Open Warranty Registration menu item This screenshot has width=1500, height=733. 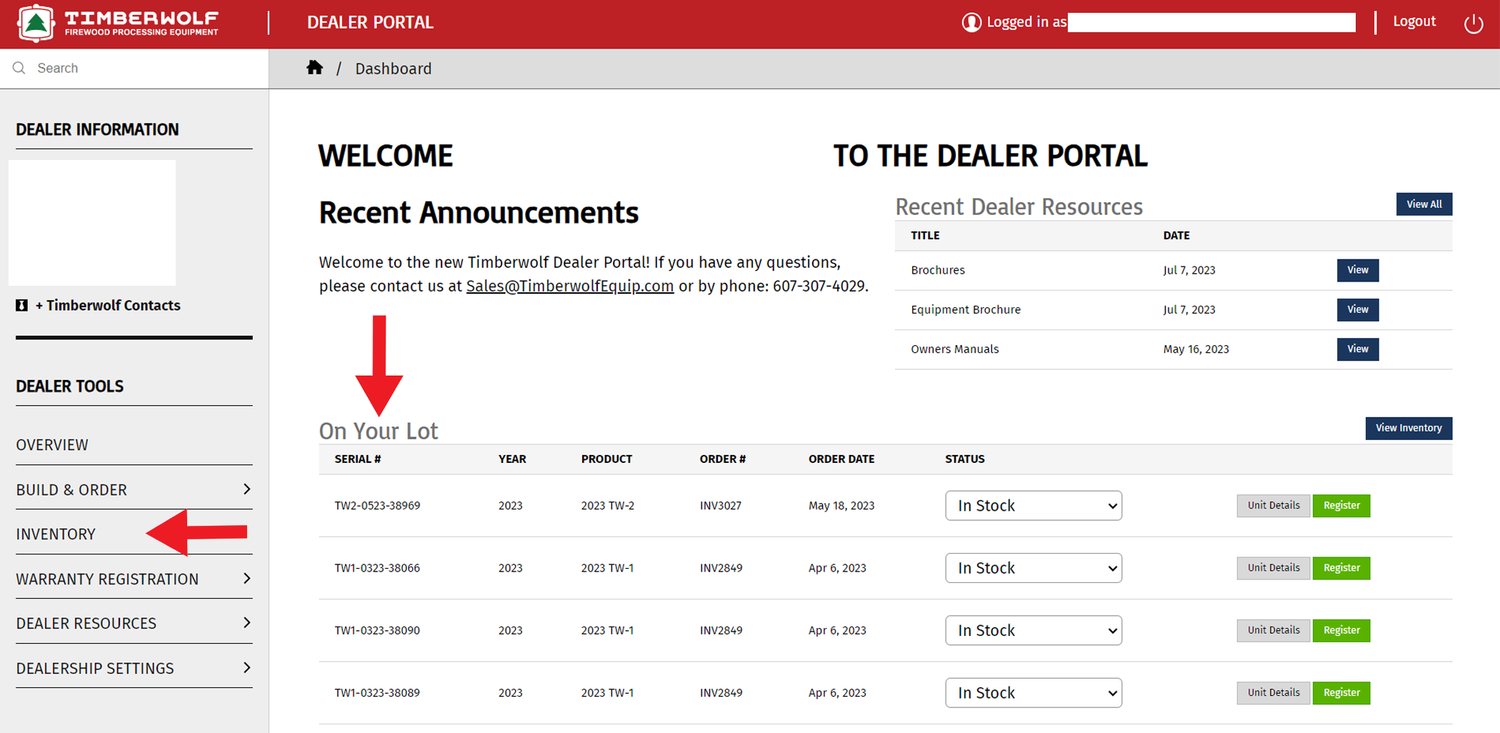pos(107,579)
